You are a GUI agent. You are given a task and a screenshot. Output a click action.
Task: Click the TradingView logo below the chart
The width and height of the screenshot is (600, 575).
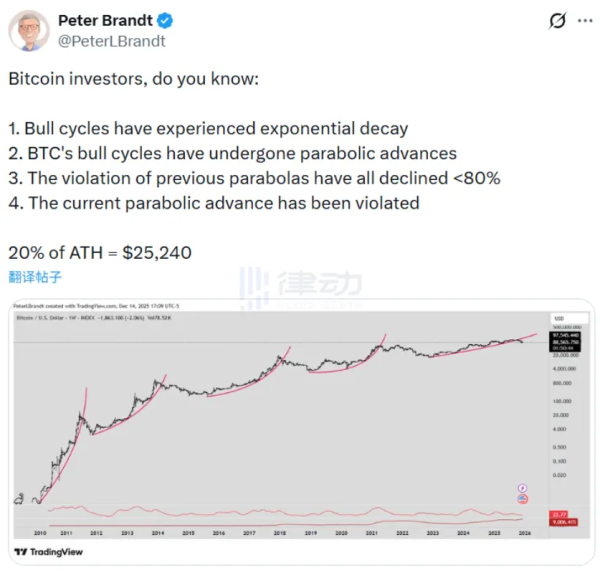tap(49, 551)
